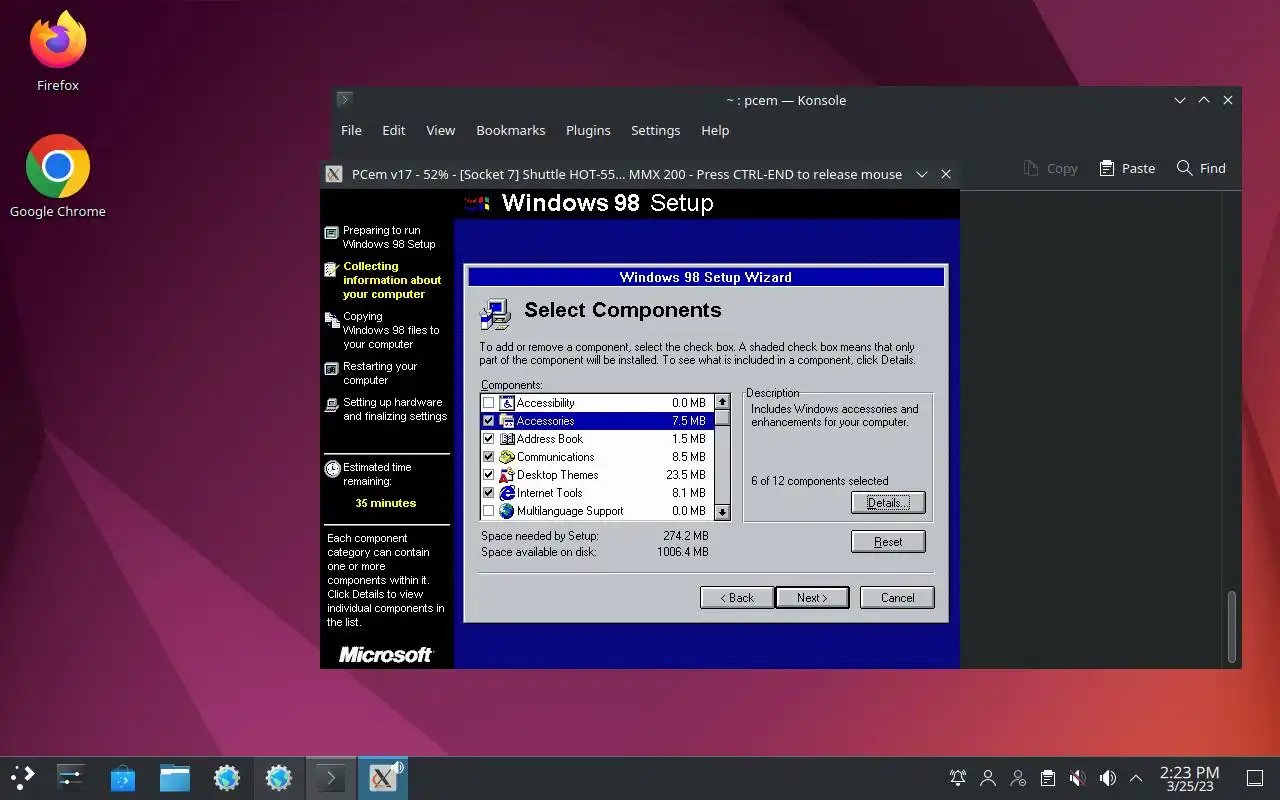This screenshot has height=800, width=1280.
Task: Click the Multilanguage Support globe icon
Action: click(507, 511)
